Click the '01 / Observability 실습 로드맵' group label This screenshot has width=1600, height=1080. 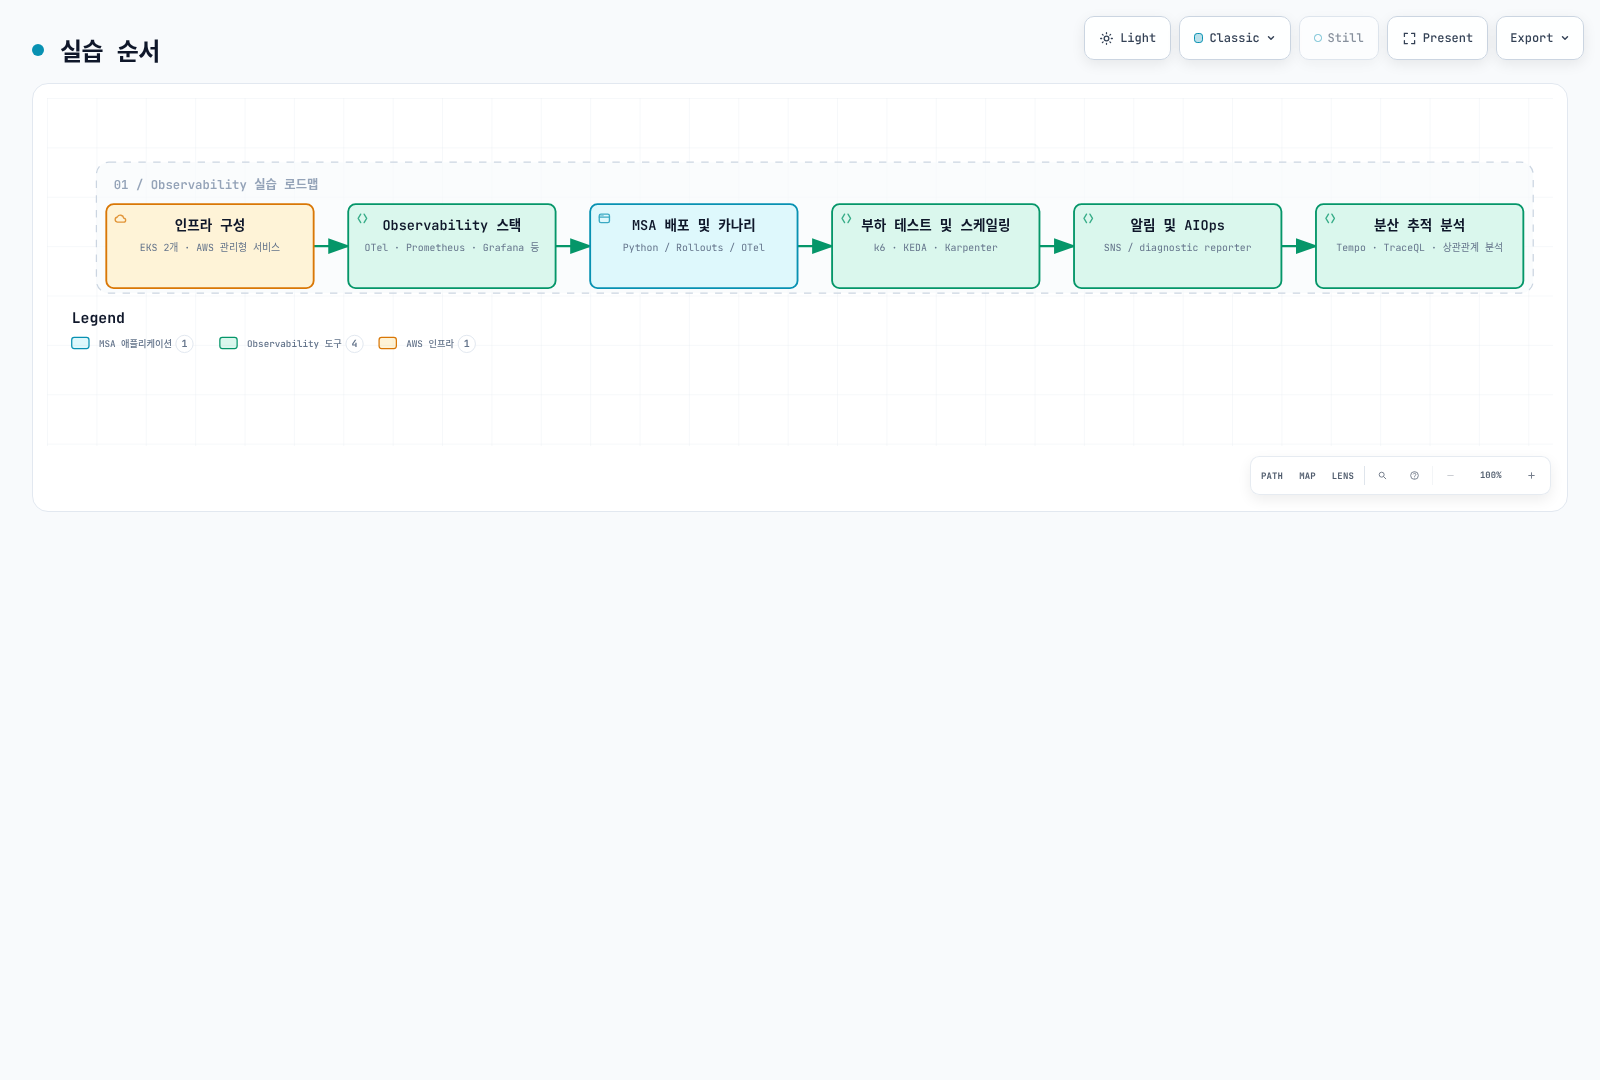coord(216,185)
